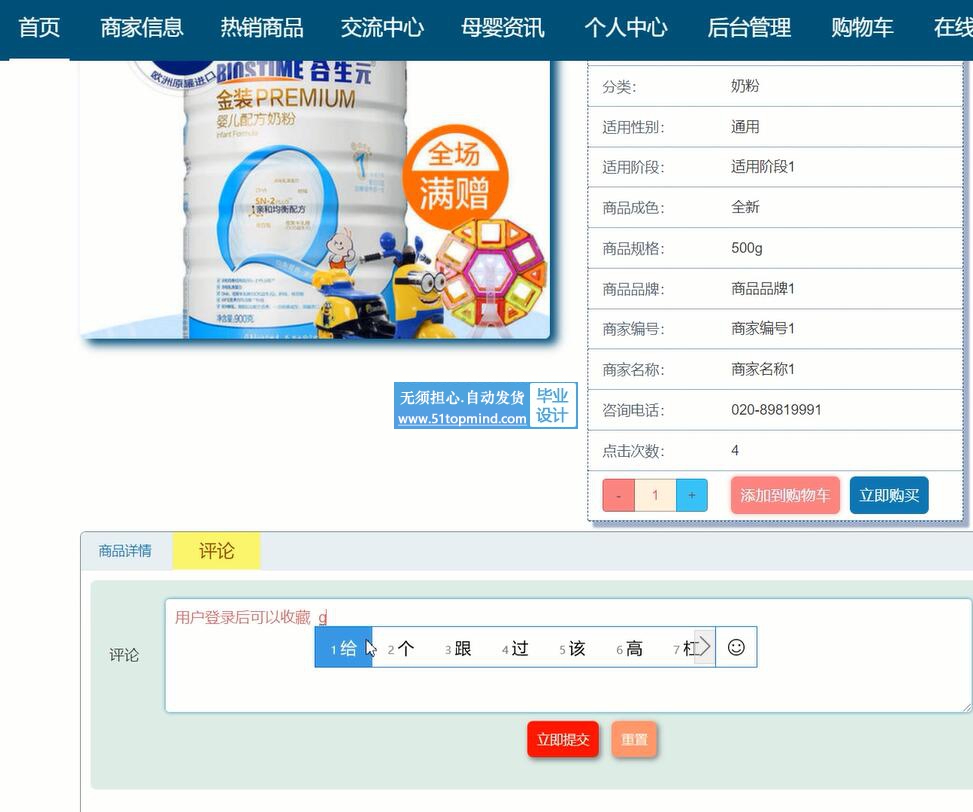Click the 适用阶段1 value

point(763,167)
